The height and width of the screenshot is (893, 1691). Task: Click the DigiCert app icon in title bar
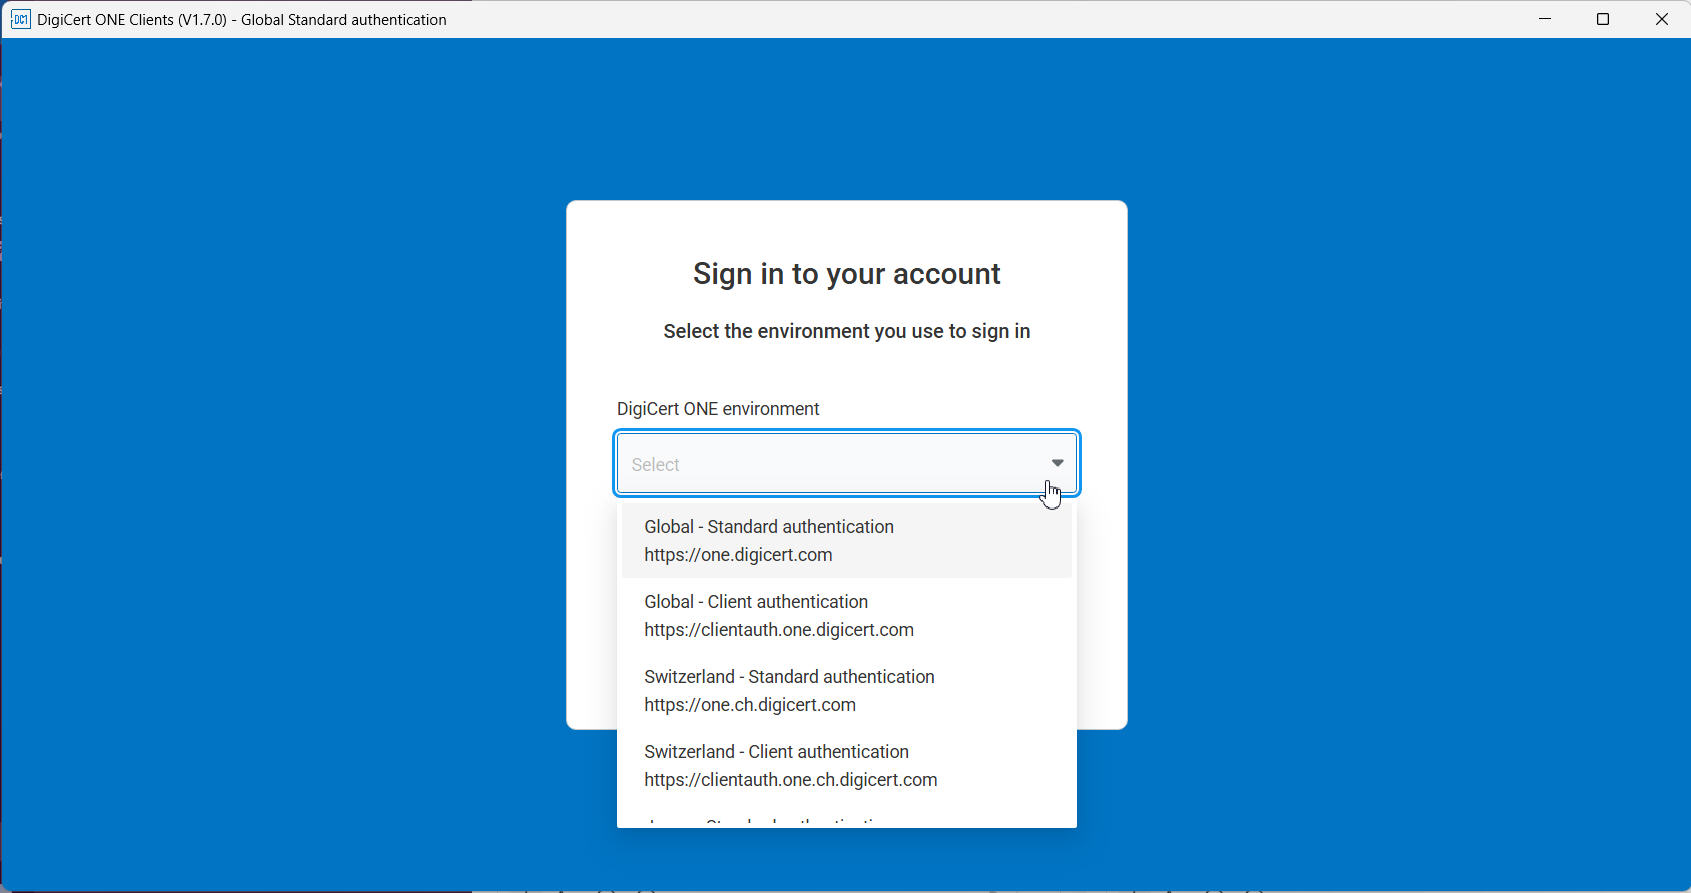[x=20, y=19]
